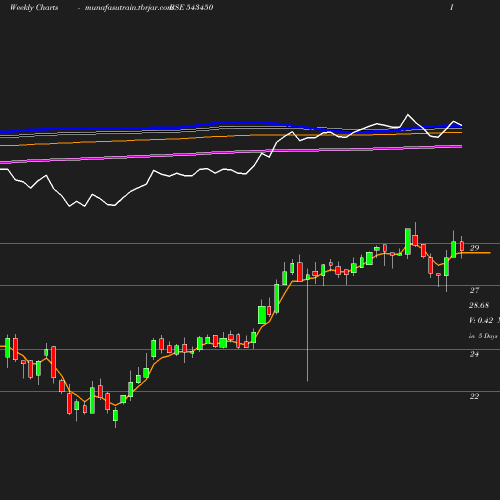Click the last red candle on the chart
The height and width of the screenshot is (500, 500).
coord(462,246)
